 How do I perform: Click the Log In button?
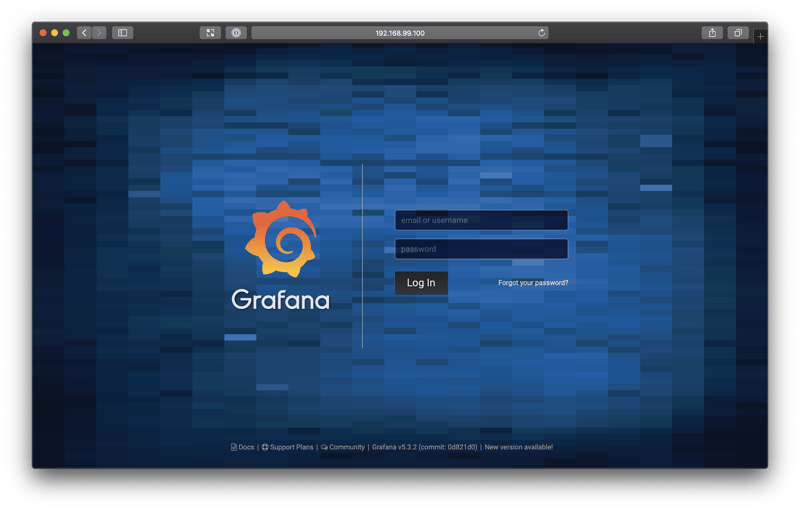click(421, 283)
